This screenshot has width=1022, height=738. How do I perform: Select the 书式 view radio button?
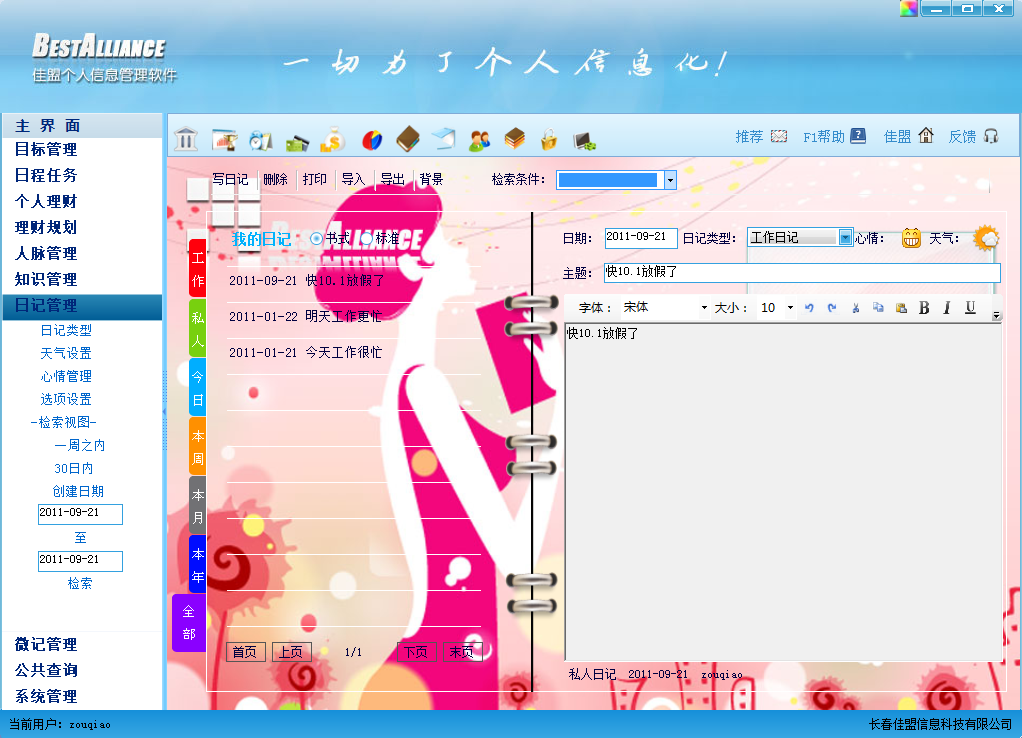coord(317,239)
